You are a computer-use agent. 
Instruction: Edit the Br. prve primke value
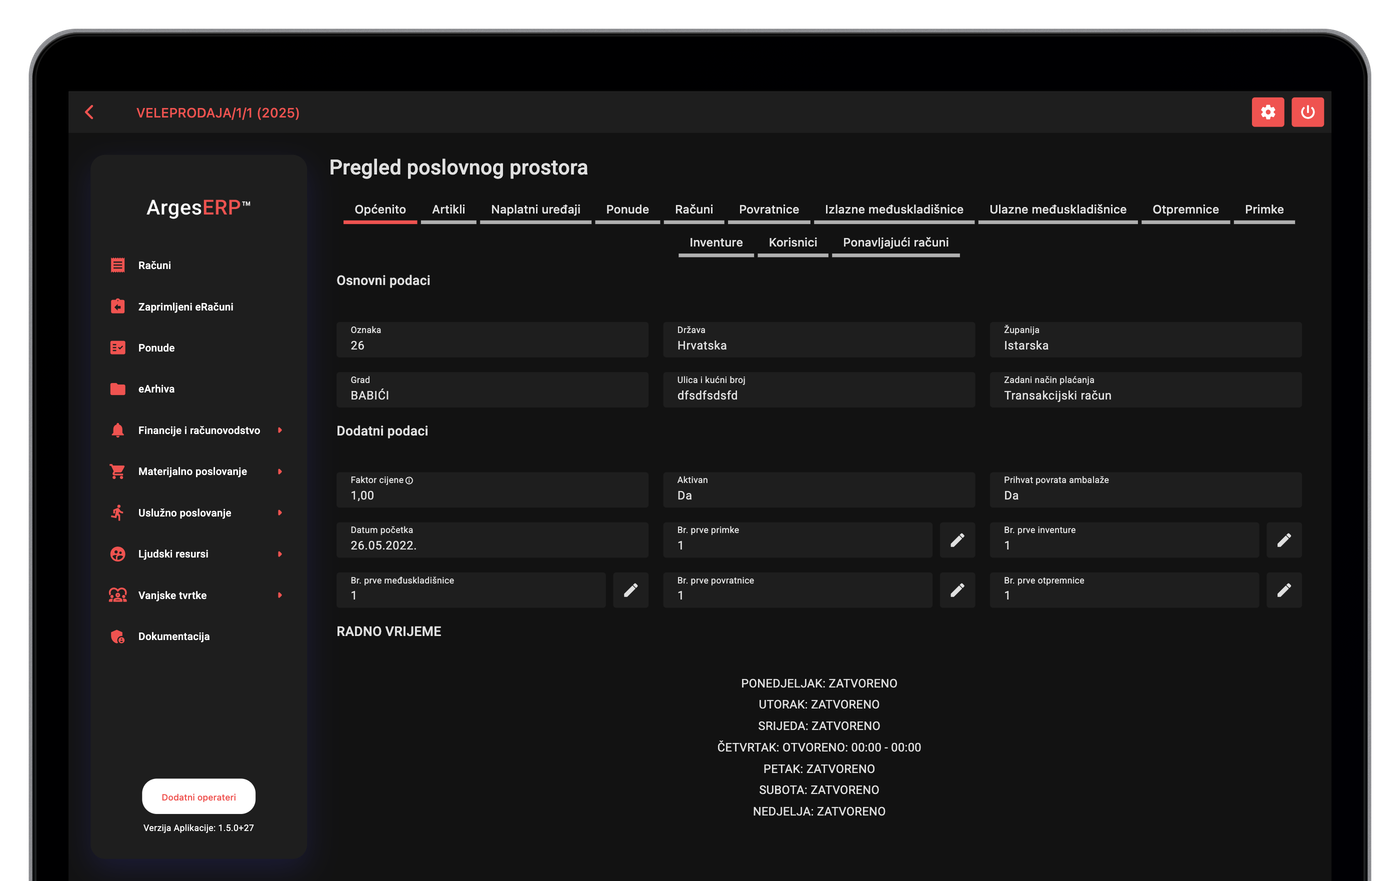[x=957, y=540]
